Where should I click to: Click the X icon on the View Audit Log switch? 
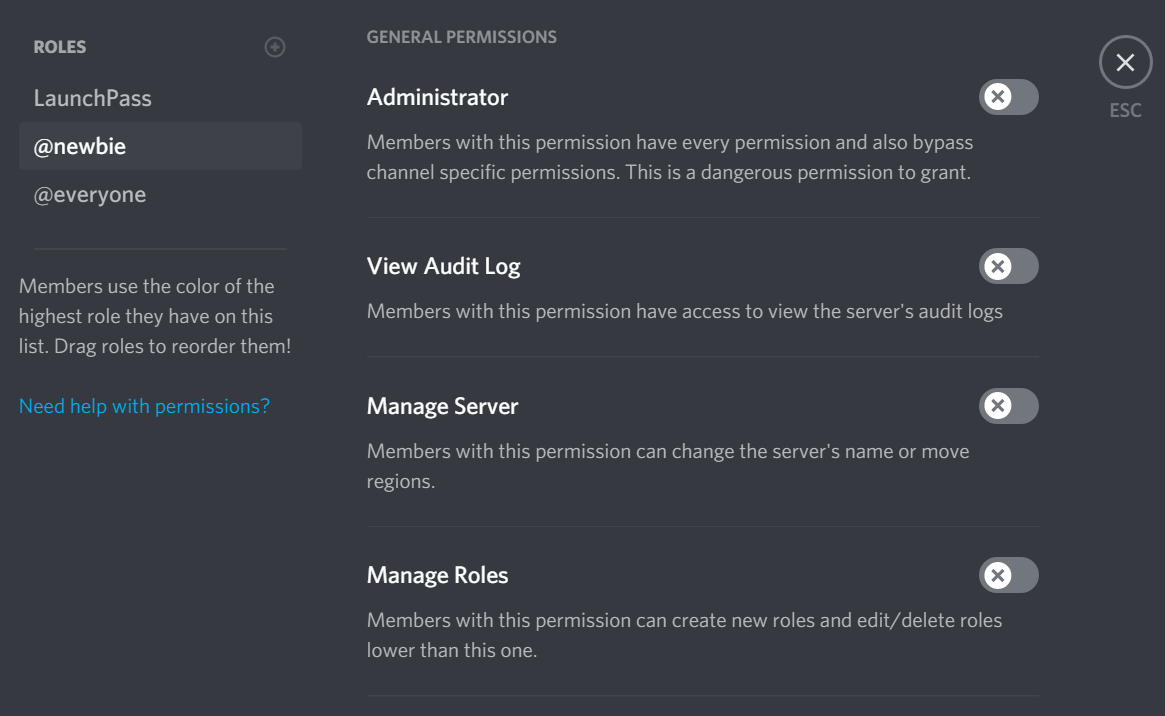[x=997, y=266]
